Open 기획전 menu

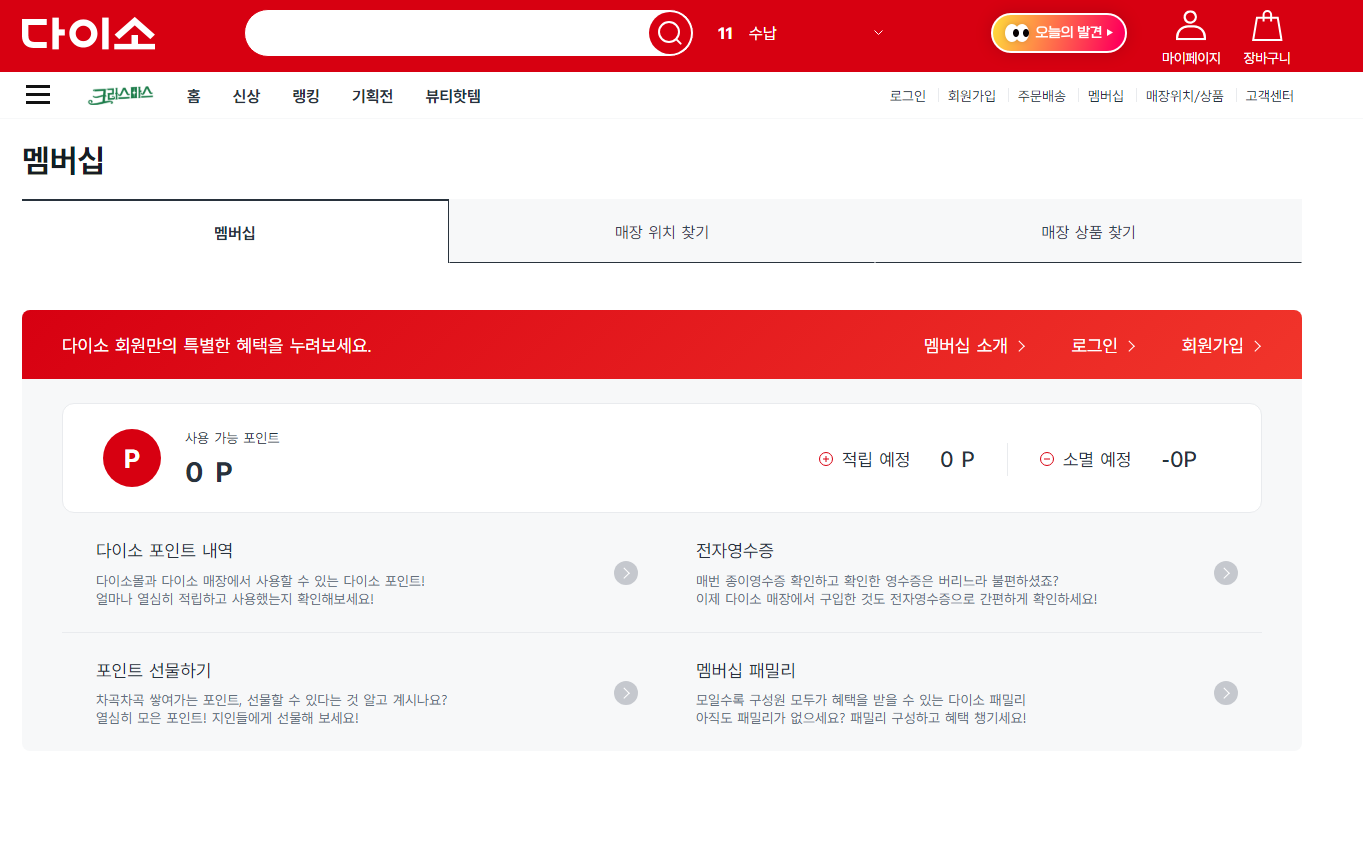pos(373,96)
